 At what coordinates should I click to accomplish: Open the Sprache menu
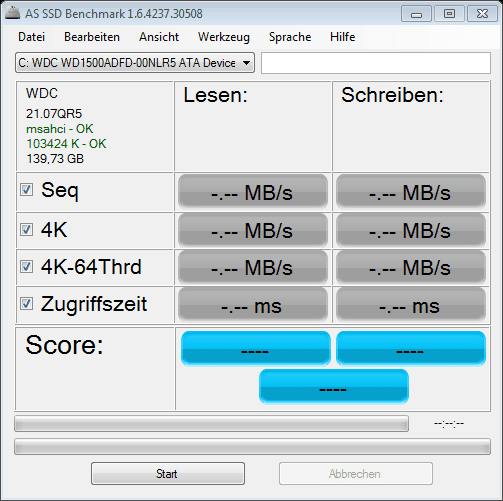[x=290, y=37]
